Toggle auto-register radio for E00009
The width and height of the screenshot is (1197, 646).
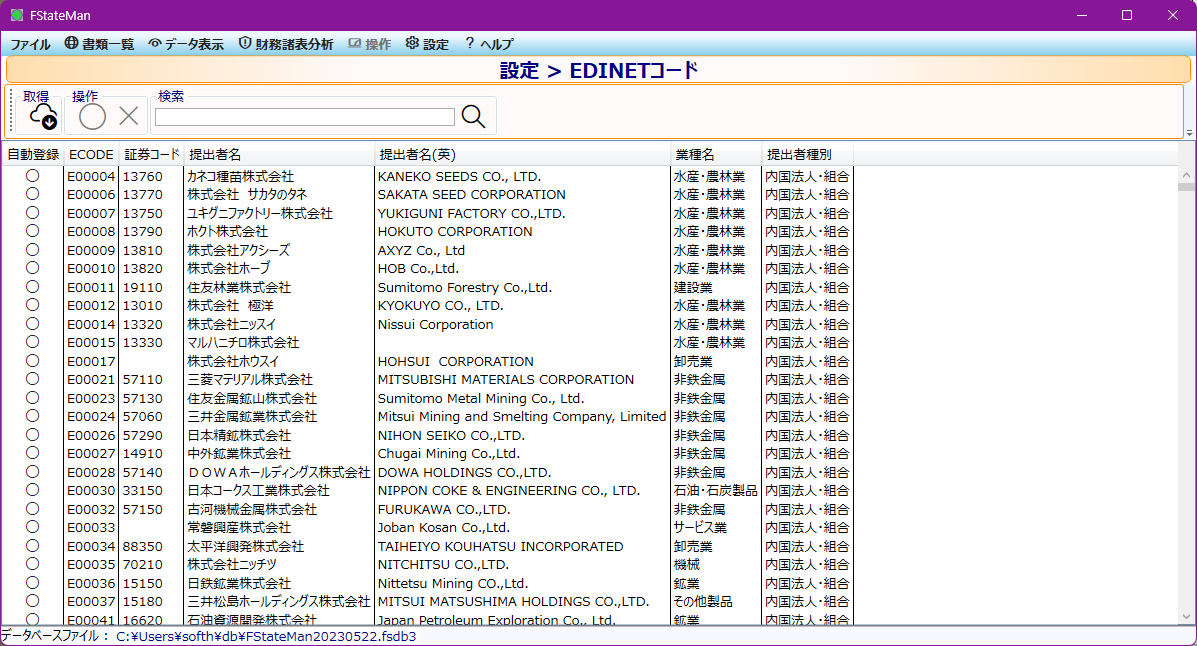pos(32,250)
